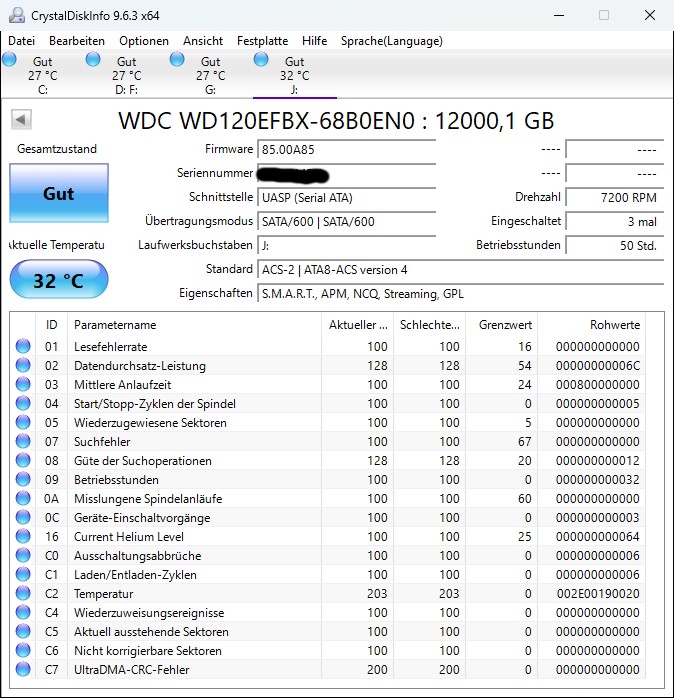The image size is (674, 698).
Task: Click status orb for ID 09 Betriebsstunden
Action: (23, 479)
